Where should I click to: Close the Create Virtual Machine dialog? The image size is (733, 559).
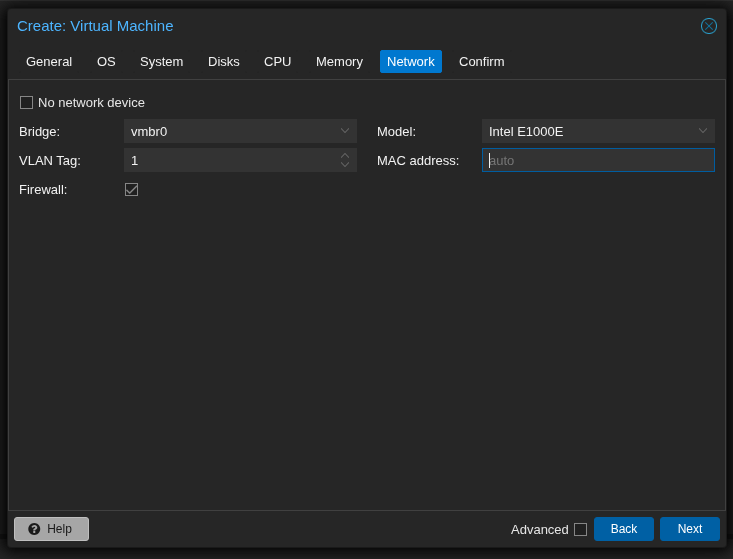click(708, 26)
